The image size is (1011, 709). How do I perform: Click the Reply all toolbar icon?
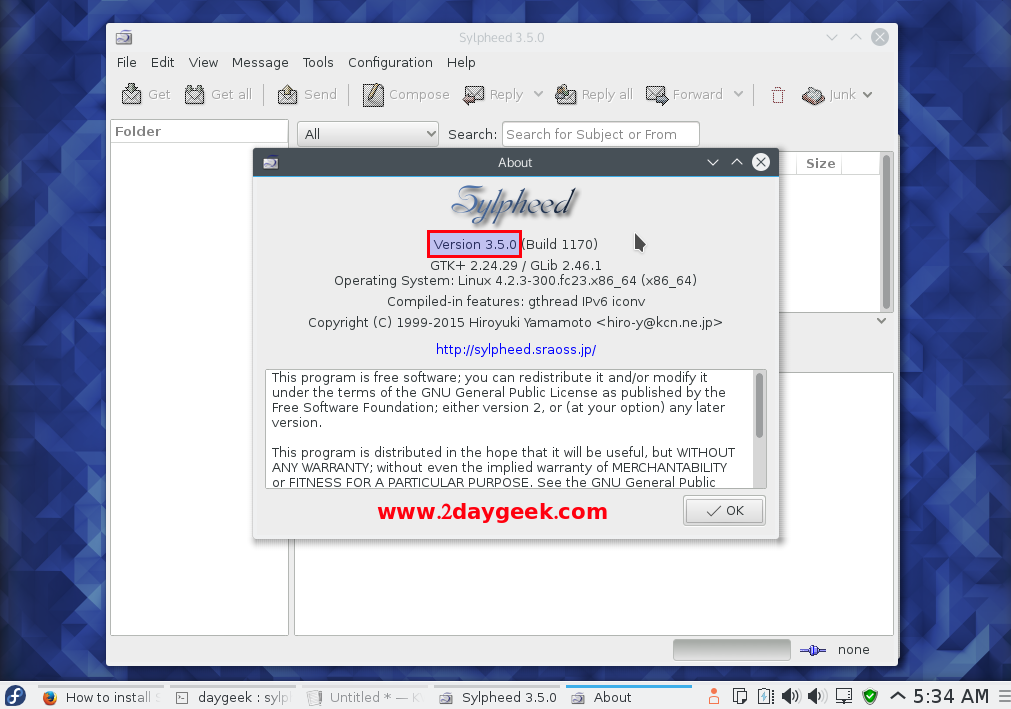pos(565,94)
